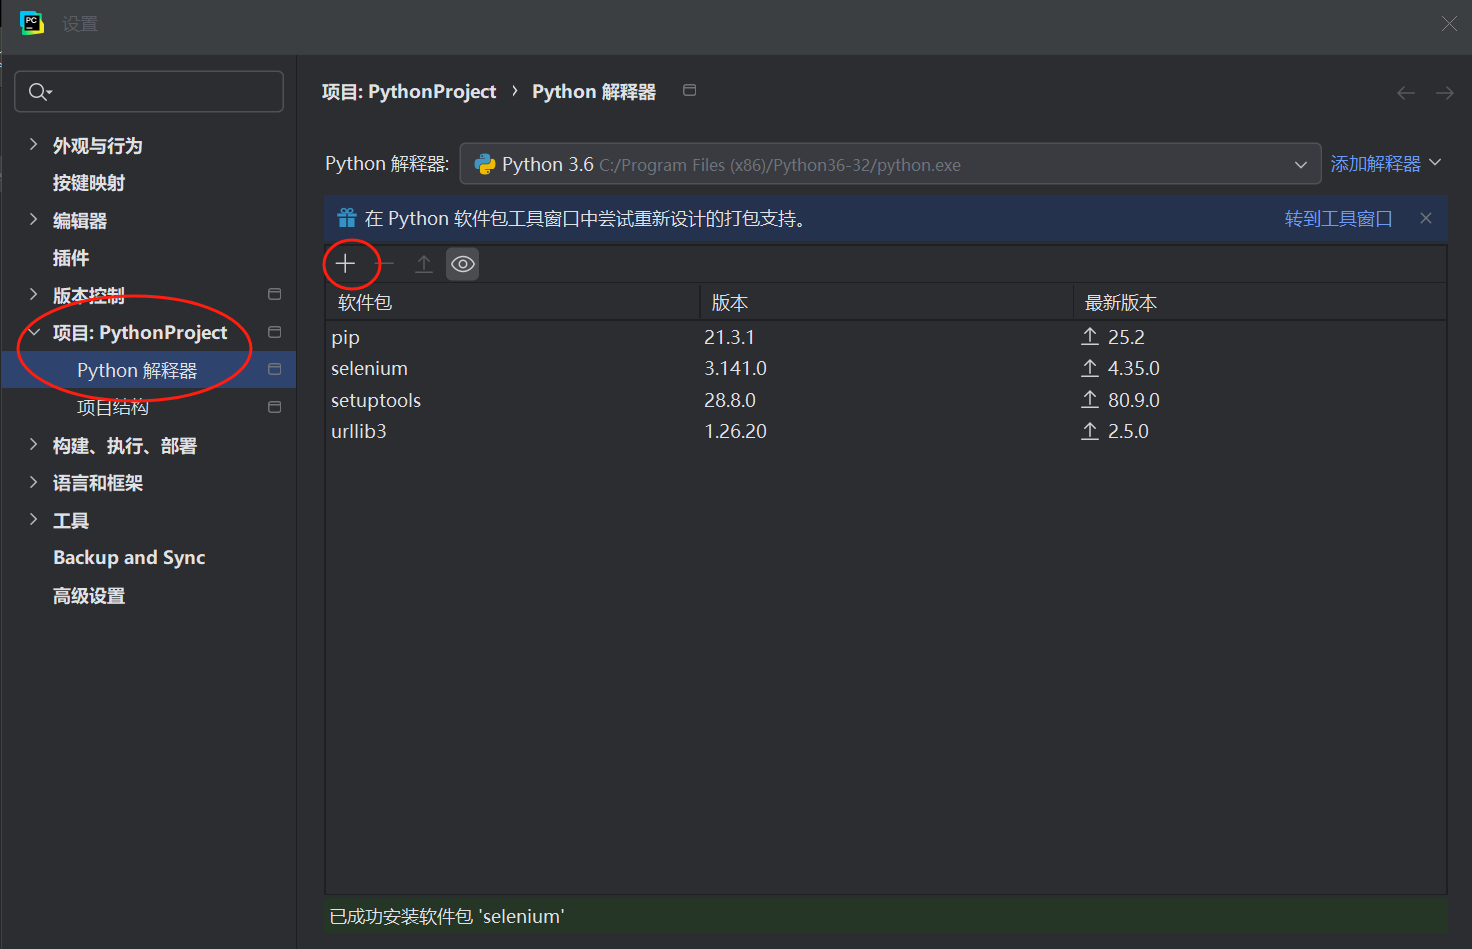Close the settings dialog window

click(1449, 23)
